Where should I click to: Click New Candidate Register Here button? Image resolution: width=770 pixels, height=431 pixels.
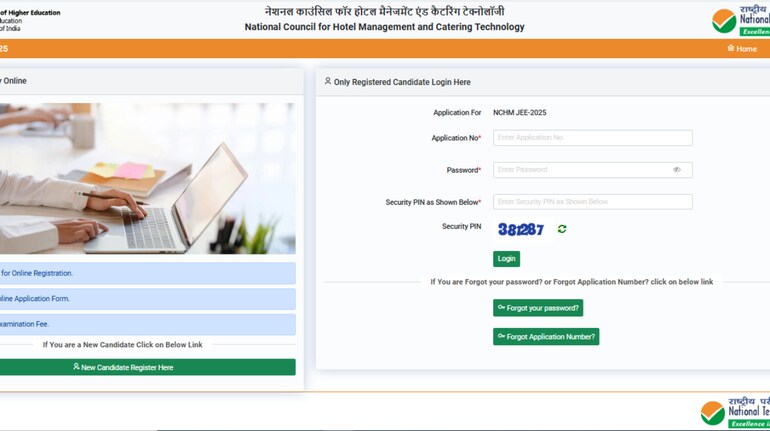146,367
